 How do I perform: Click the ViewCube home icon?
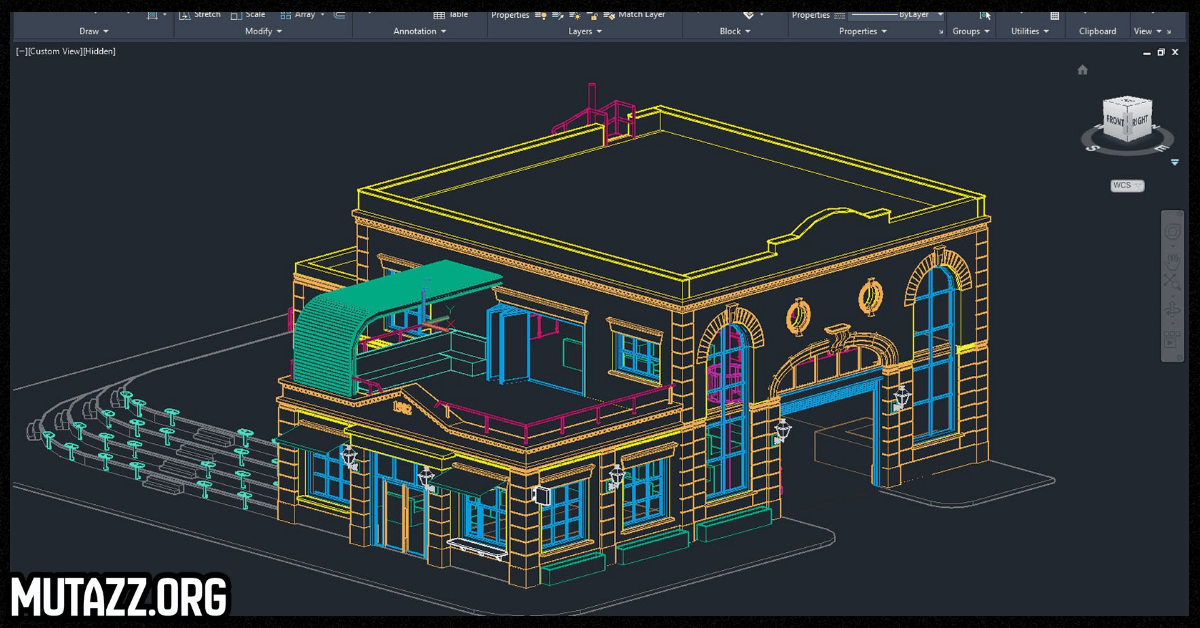pos(1082,70)
